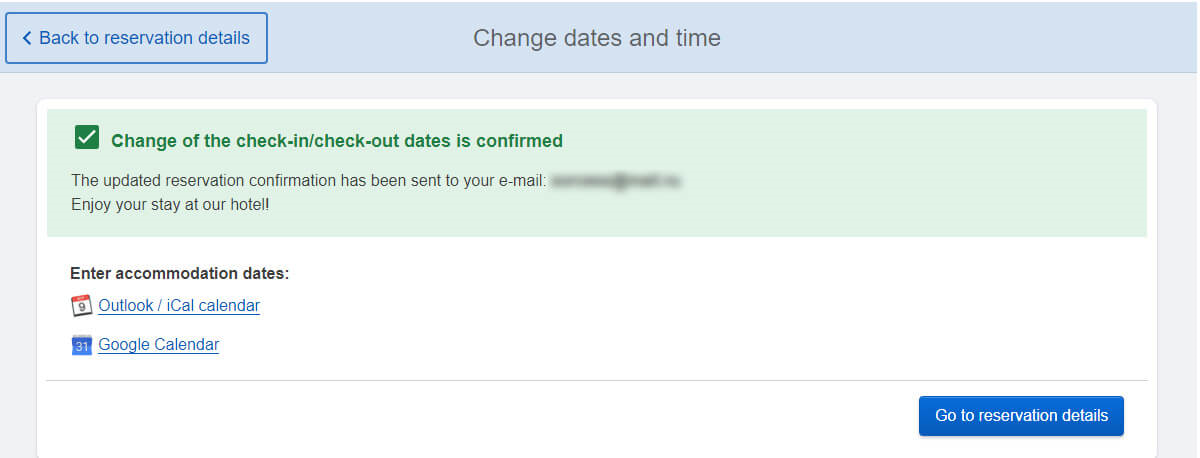This screenshot has width=1200, height=458.
Task: Click the word Calendar in Google link
Action: click(187, 344)
